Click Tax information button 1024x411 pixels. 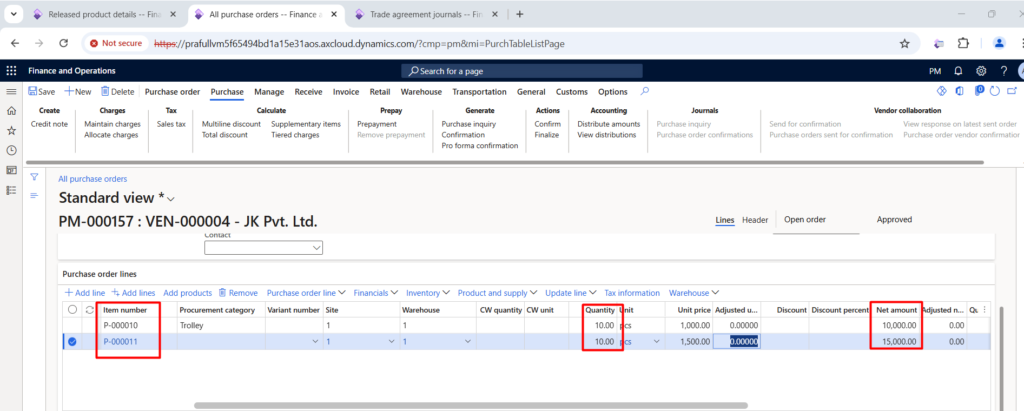tap(632, 293)
